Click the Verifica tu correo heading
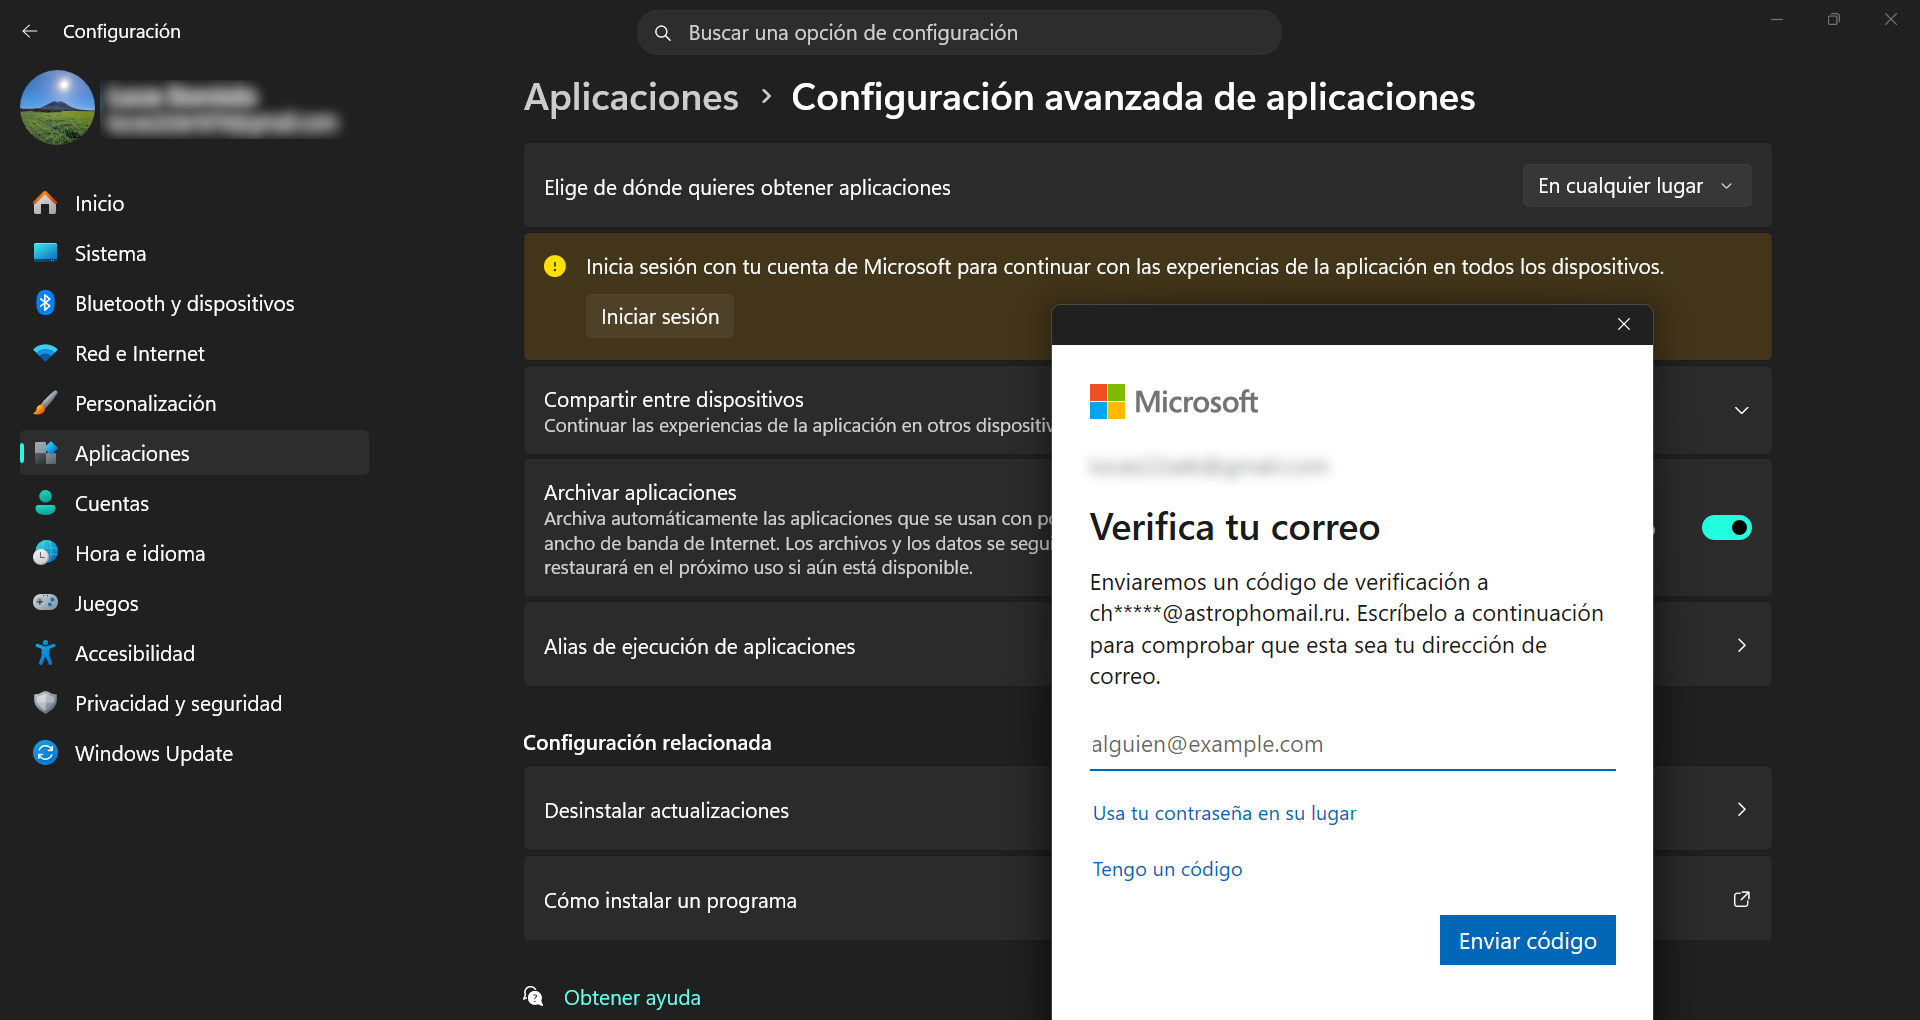 point(1235,527)
